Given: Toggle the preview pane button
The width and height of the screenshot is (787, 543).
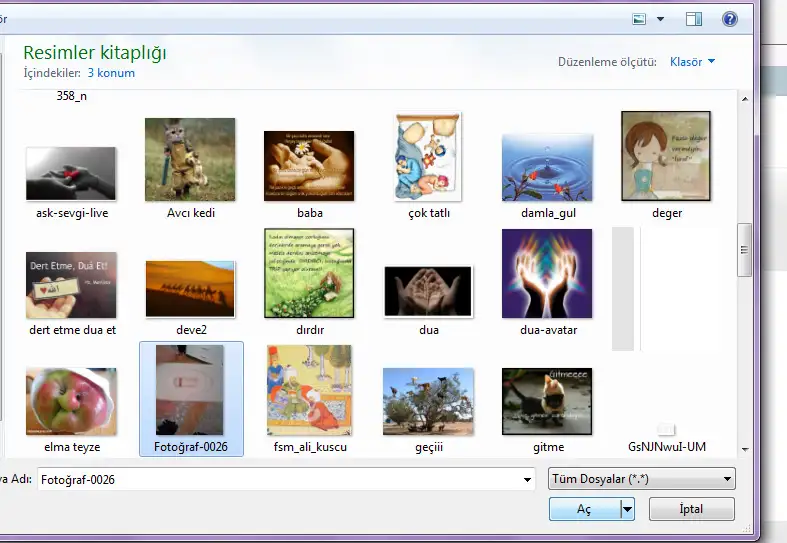Looking at the screenshot, I should pyautogui.click(x=694, y=19).
